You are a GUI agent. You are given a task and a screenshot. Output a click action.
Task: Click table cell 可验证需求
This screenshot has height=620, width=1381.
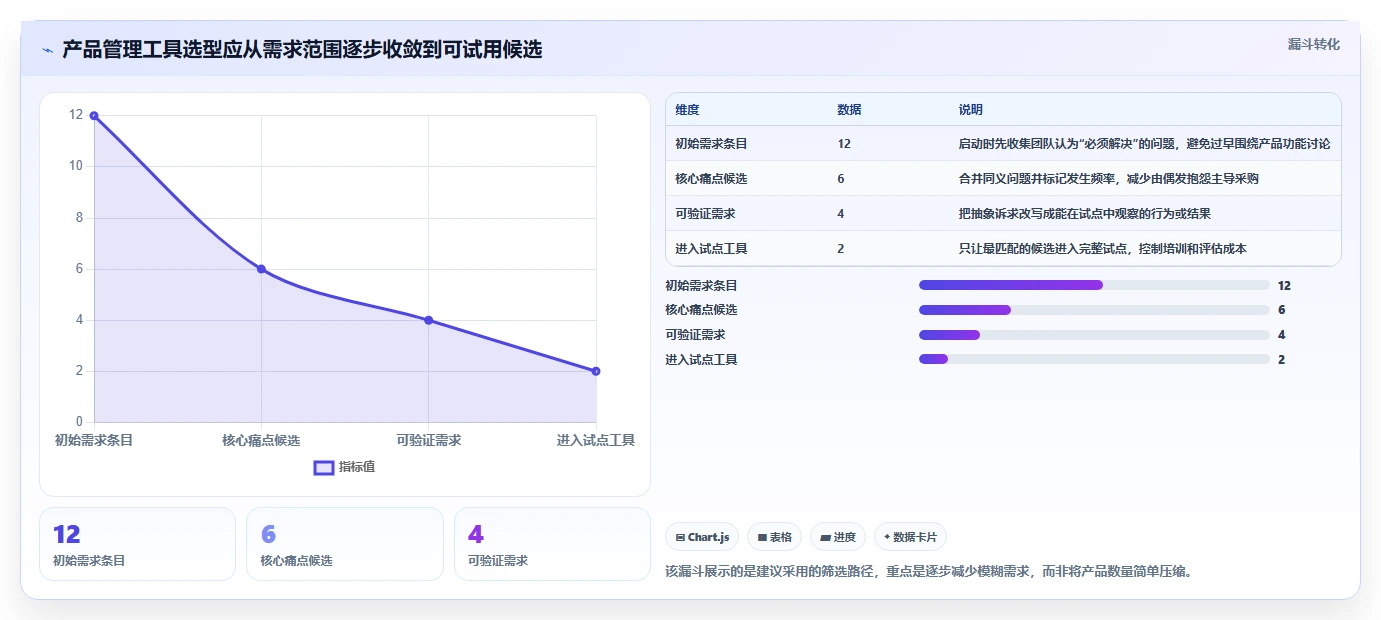[x=705, y=214]
